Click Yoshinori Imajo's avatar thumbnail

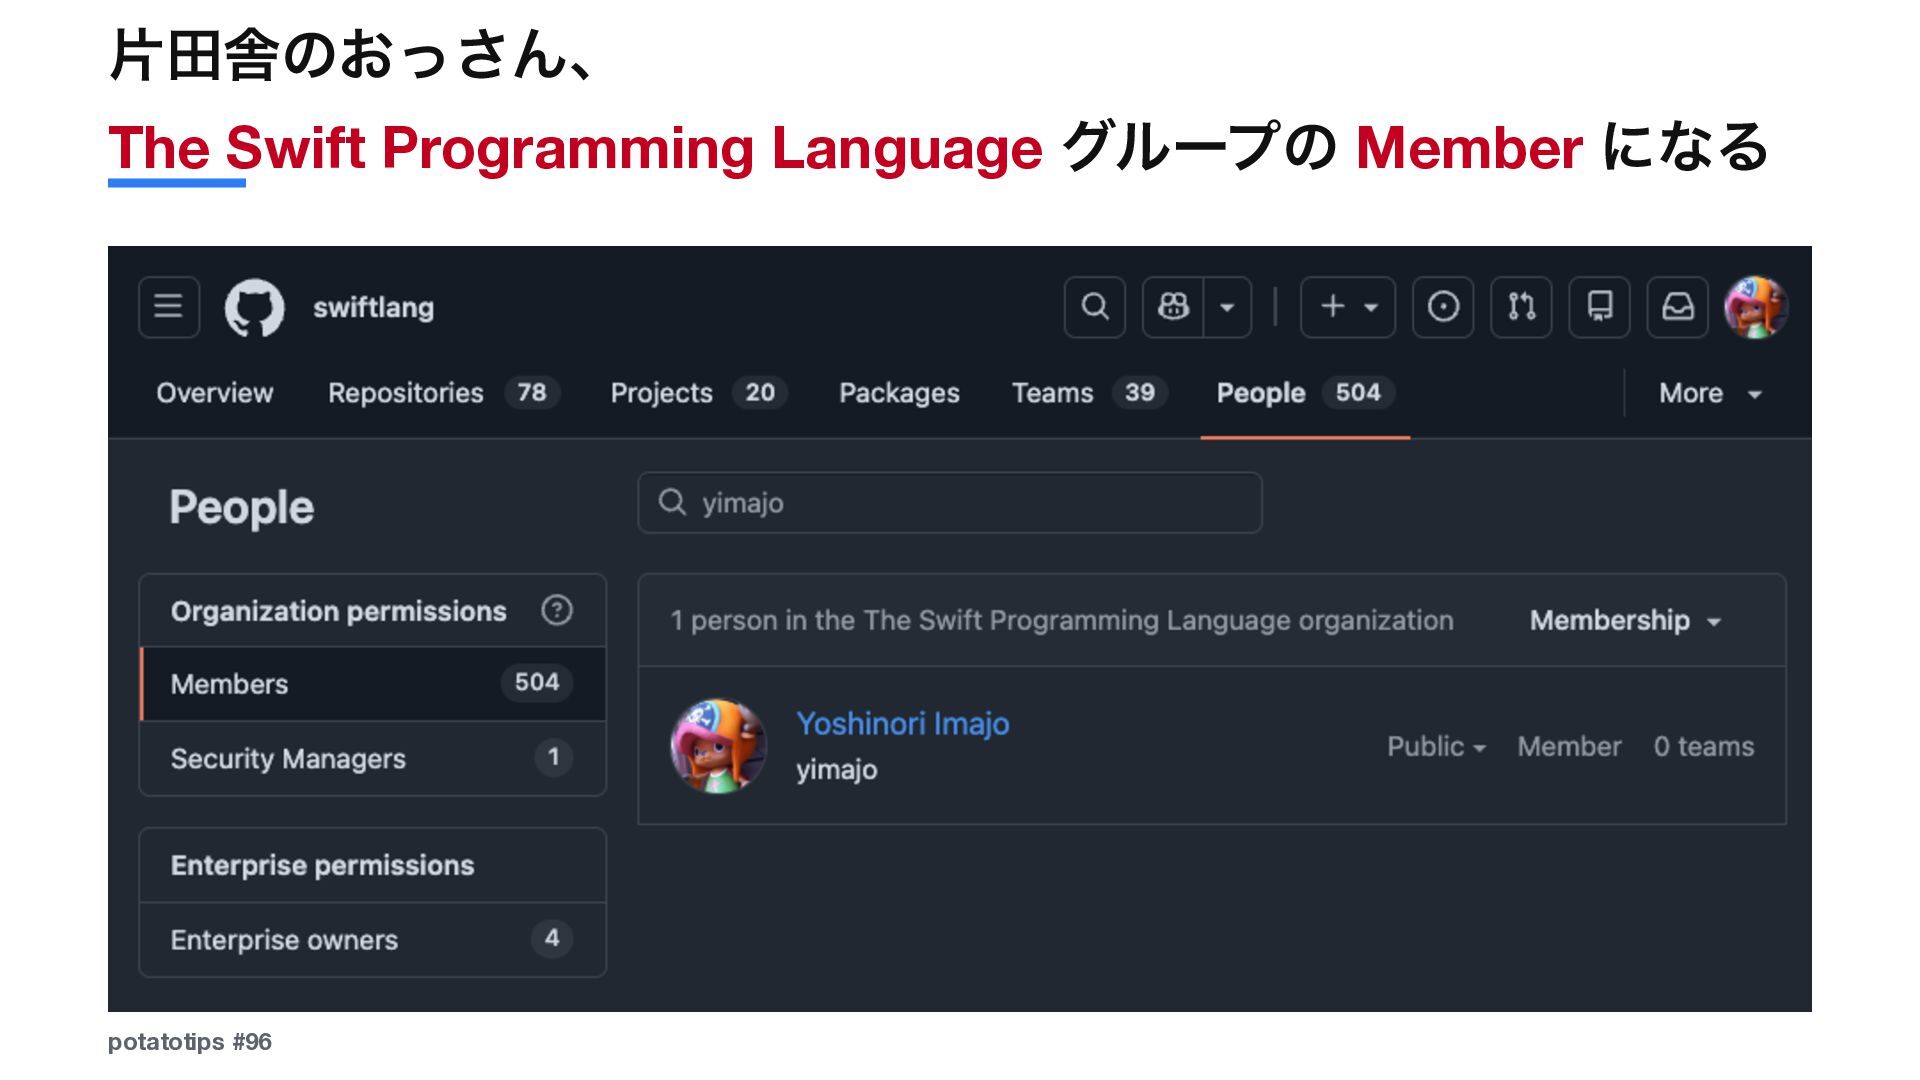[x=718, y=746]
